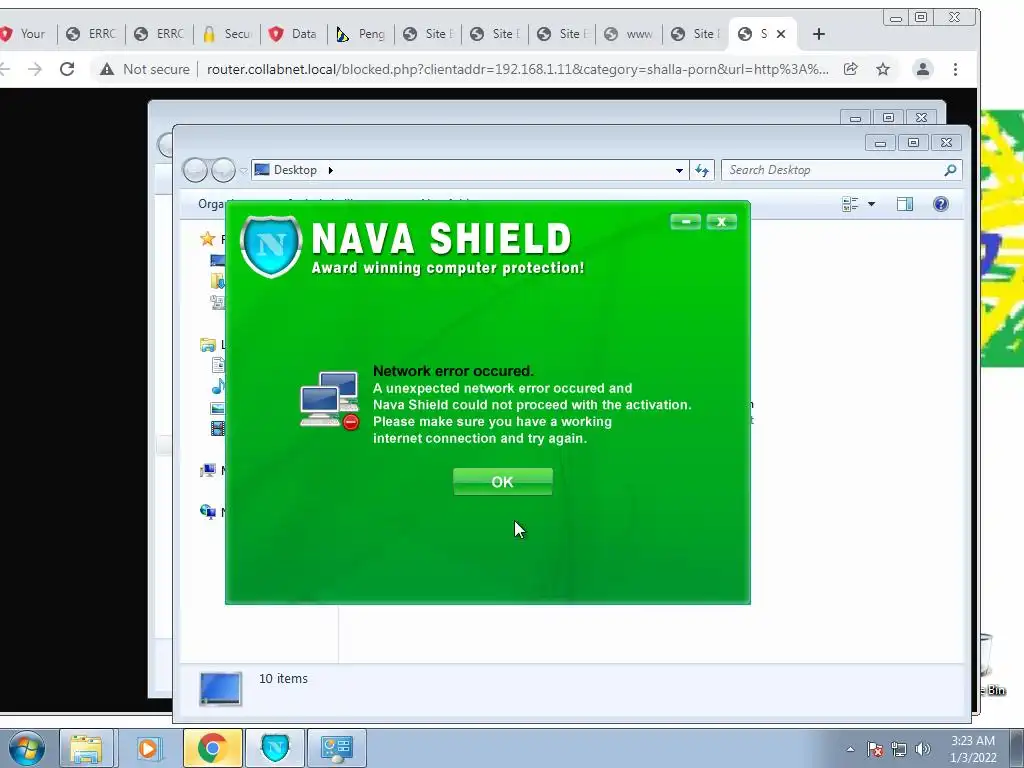
Task: Click Show desktop button
Action: pos(1017,748)
